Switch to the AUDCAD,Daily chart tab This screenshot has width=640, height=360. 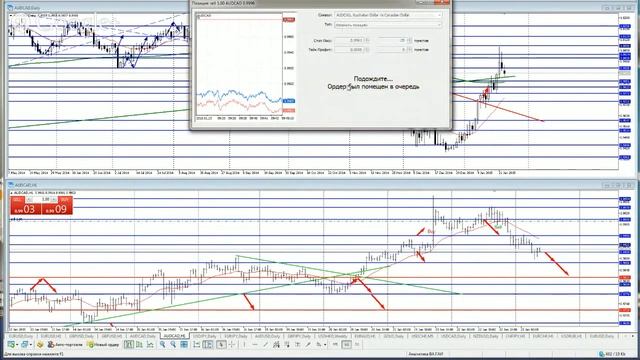(x=143, y=336)
